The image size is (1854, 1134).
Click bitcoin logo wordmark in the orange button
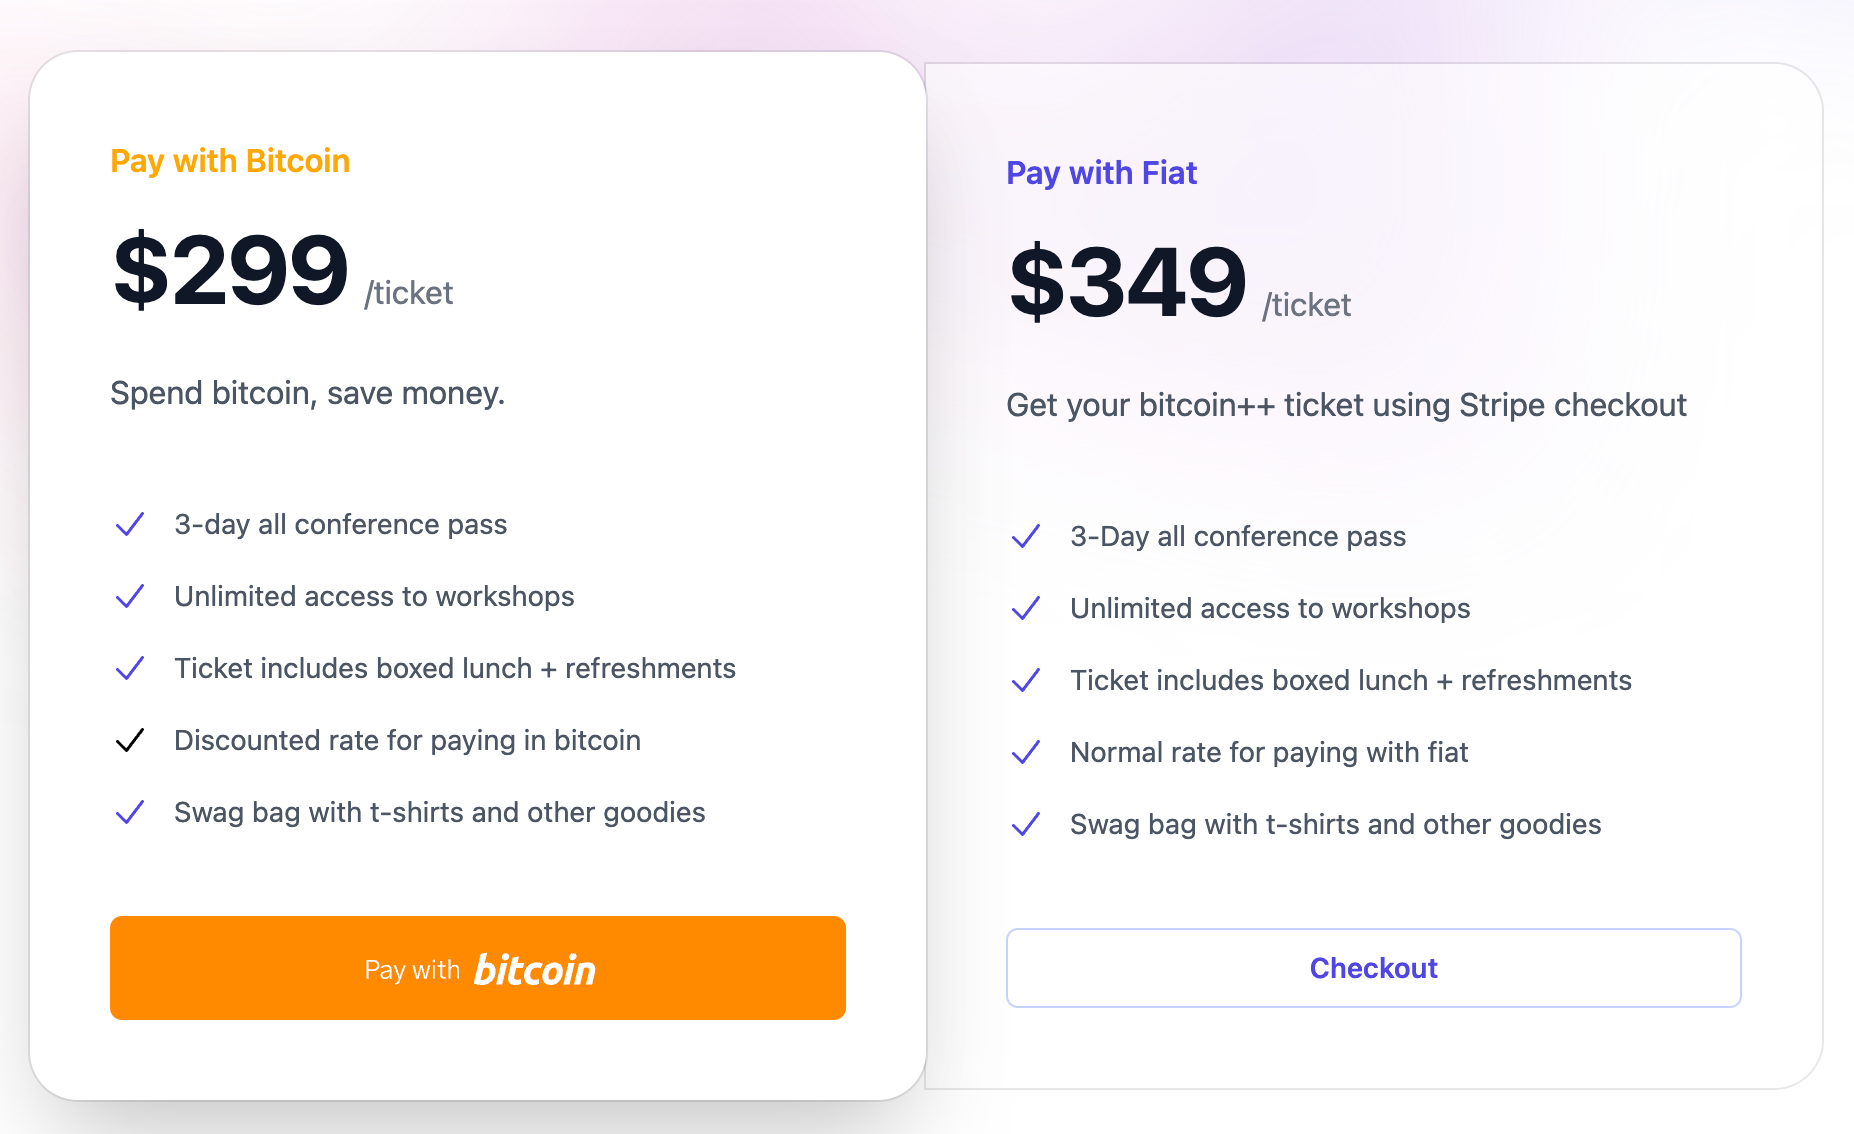[534, 970]
